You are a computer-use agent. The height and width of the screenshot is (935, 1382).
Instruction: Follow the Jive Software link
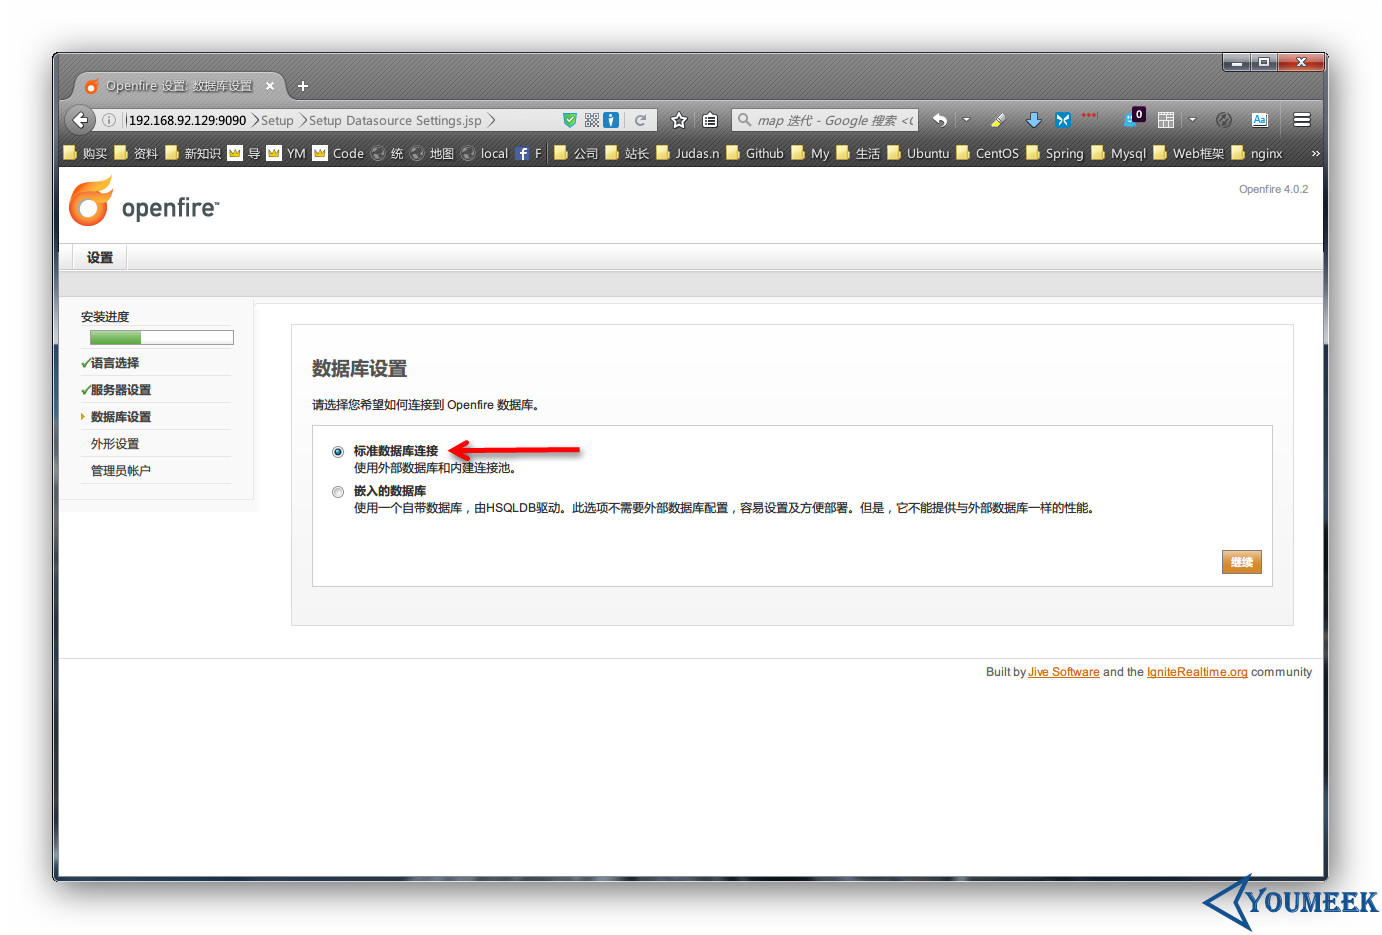point(1063,672)
